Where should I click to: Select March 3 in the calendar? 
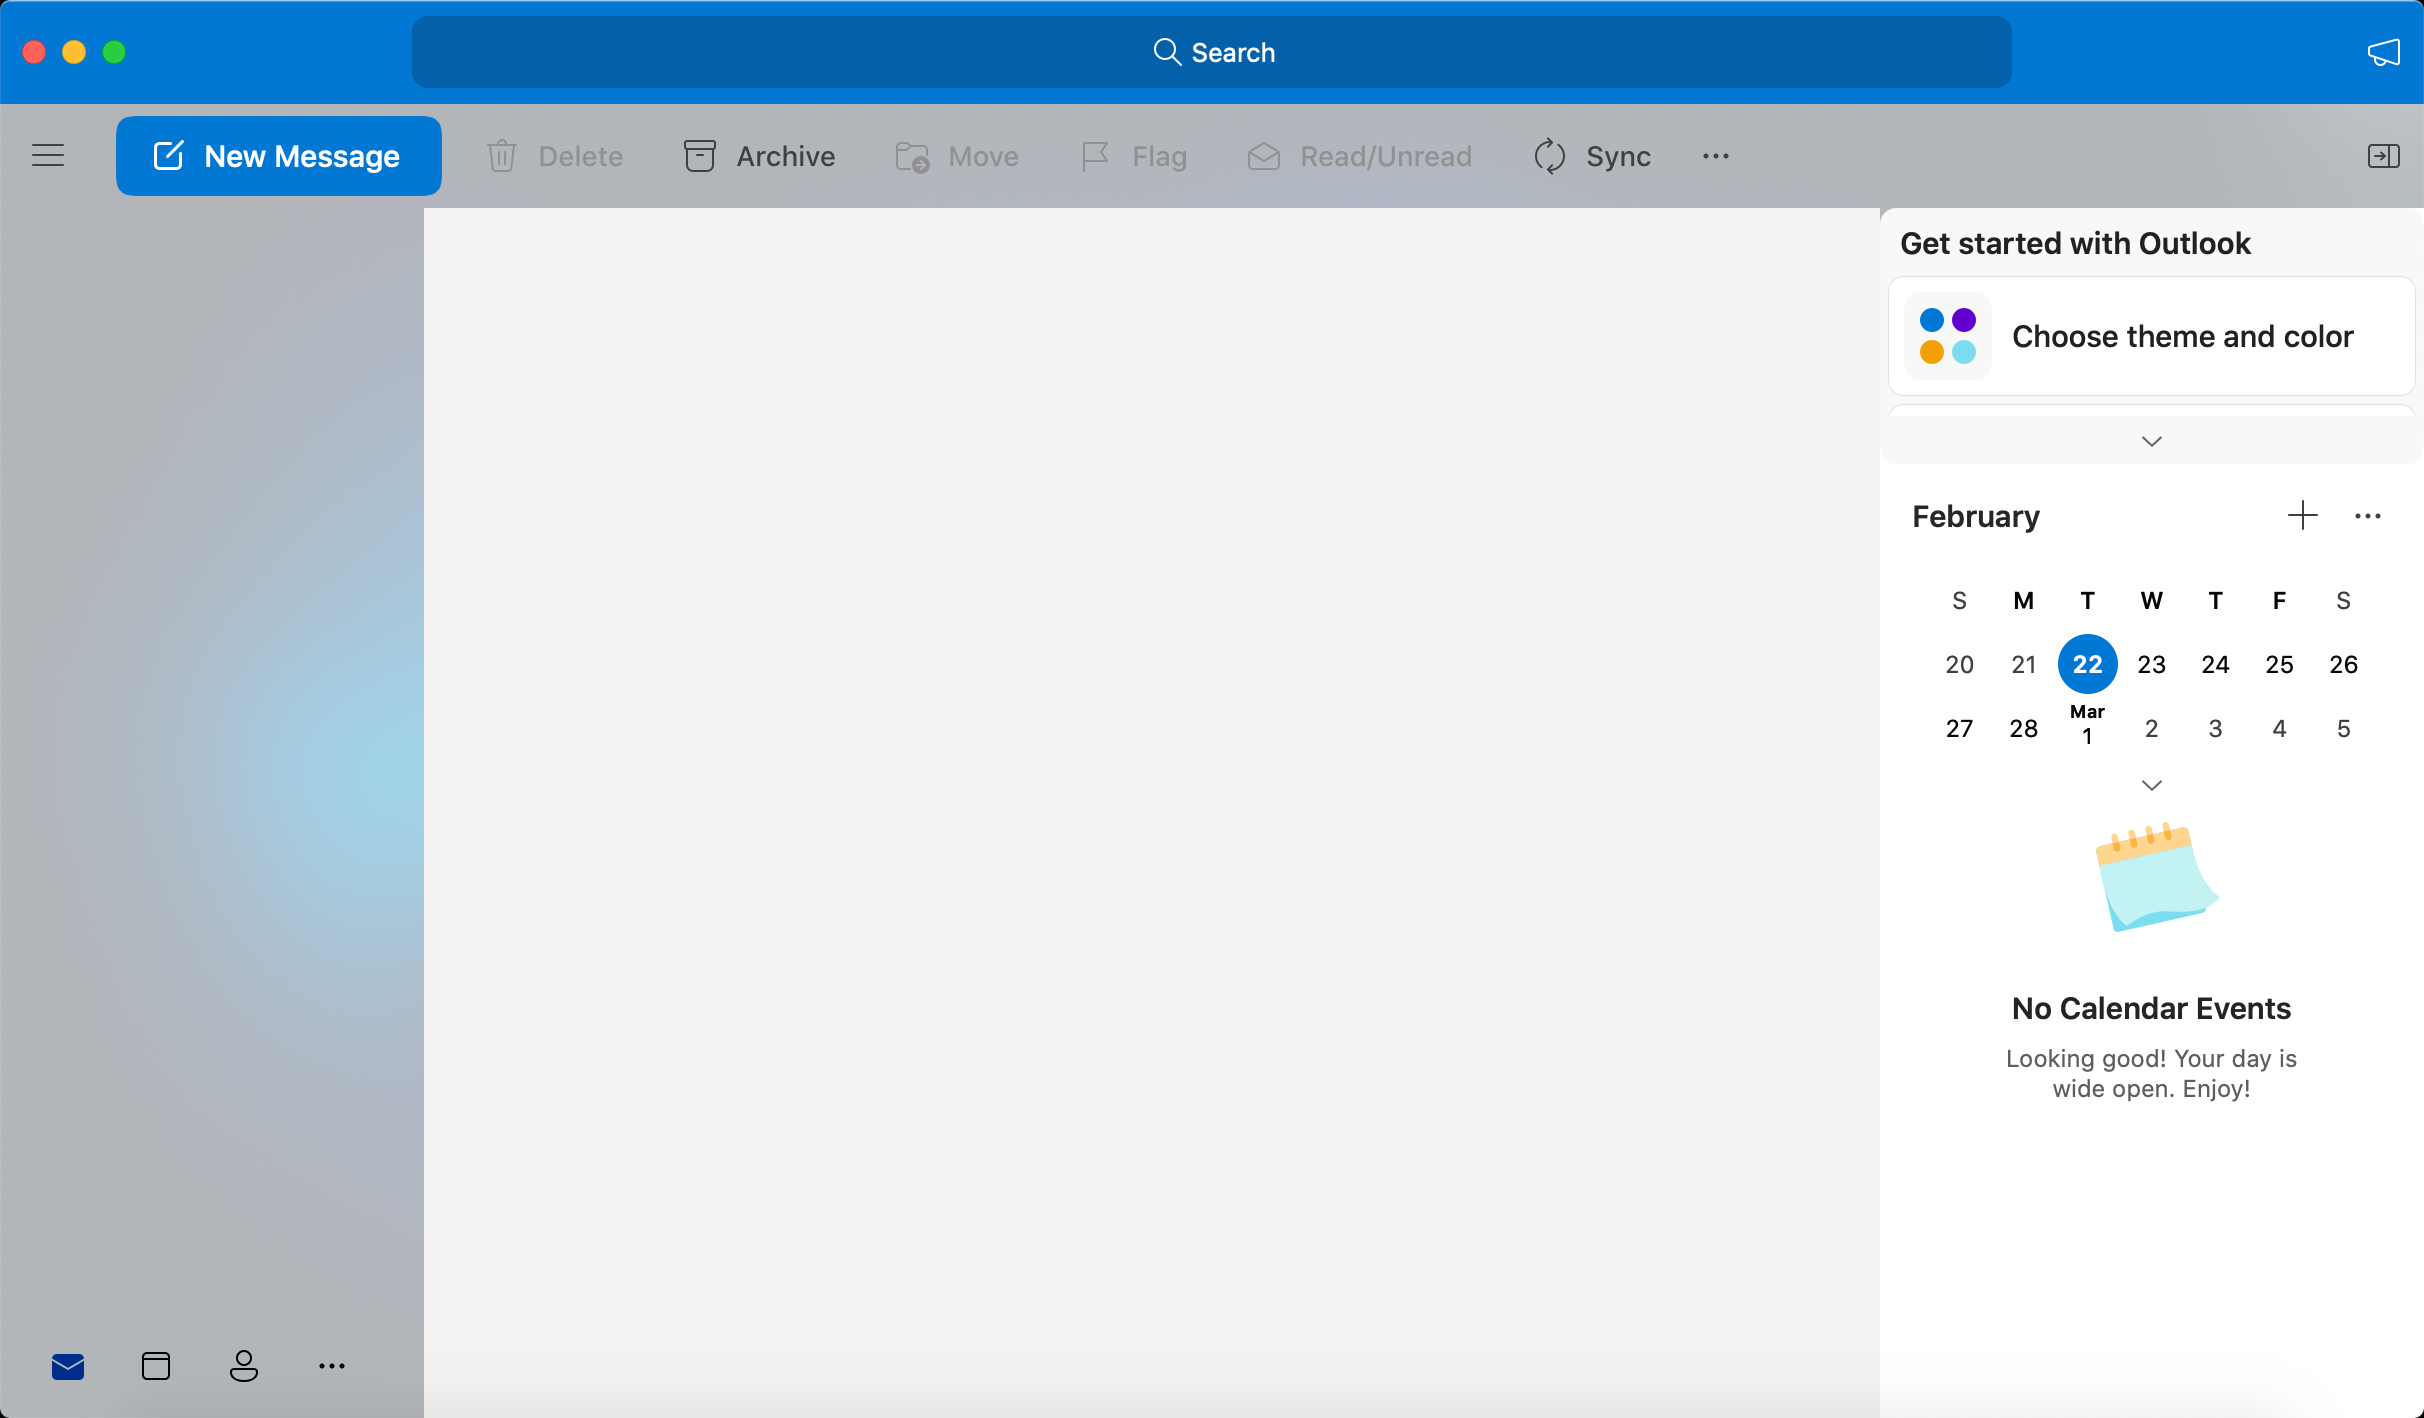2216,728
